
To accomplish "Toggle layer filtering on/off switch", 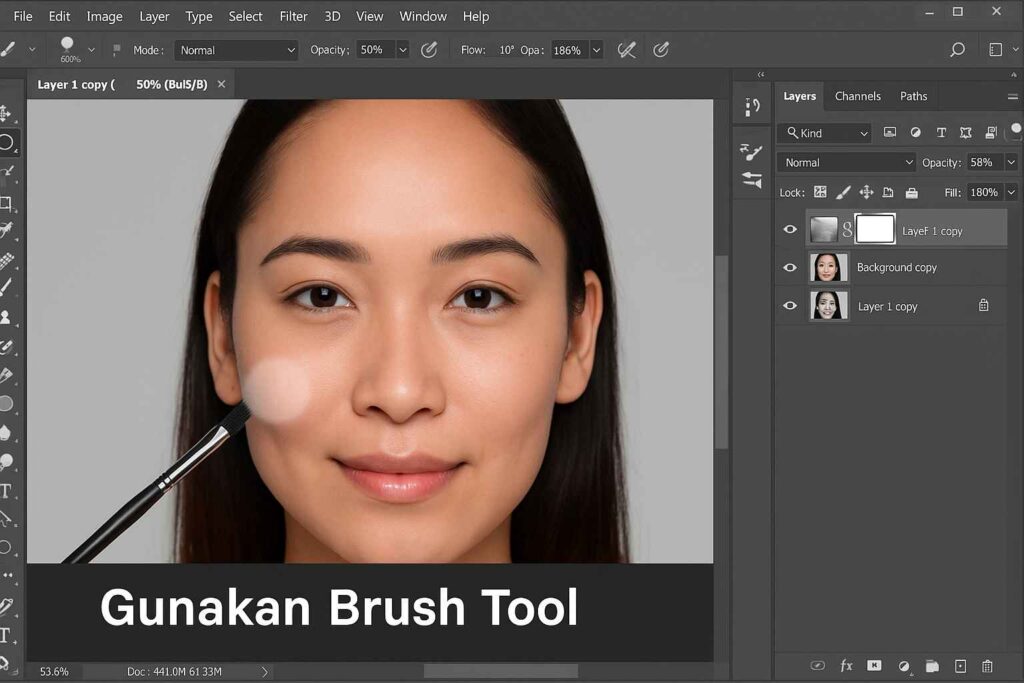I will tap(1016, 131).
